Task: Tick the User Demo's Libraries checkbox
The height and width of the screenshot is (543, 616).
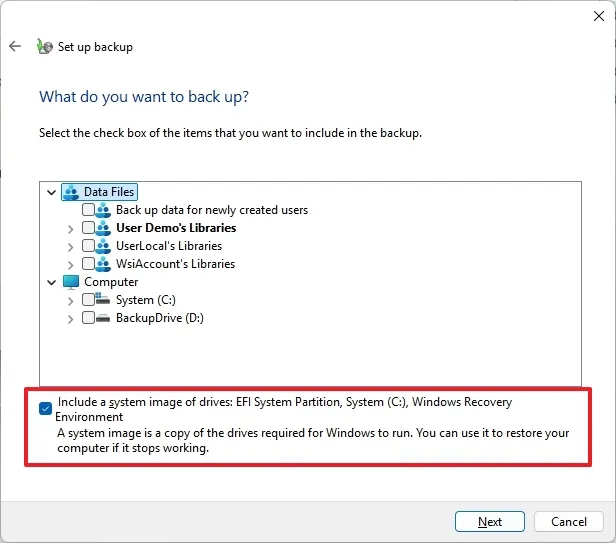Action: tap(88, 227)
